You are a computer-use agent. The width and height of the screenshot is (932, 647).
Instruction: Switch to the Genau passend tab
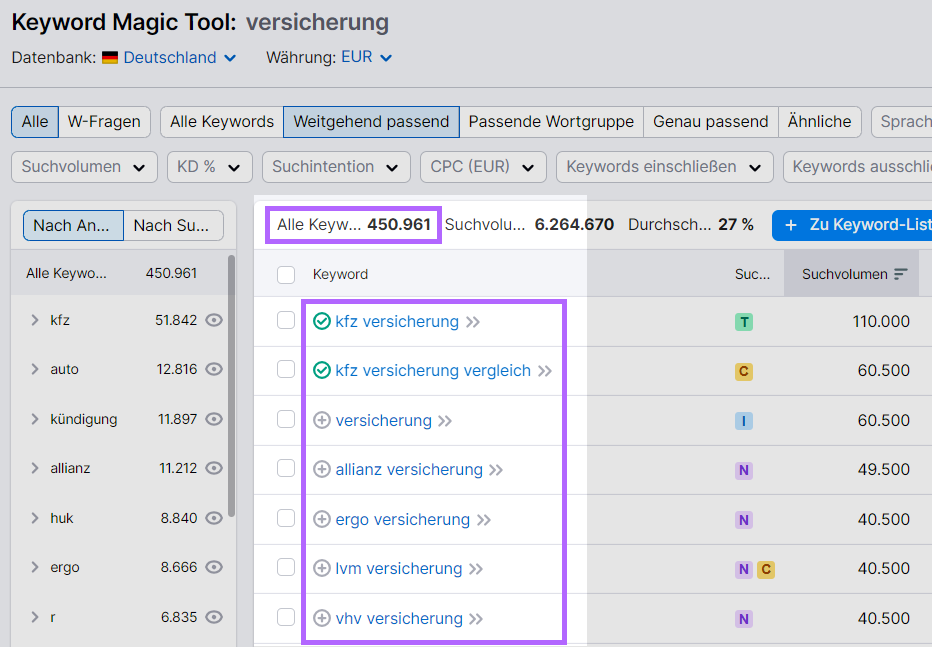710,121
